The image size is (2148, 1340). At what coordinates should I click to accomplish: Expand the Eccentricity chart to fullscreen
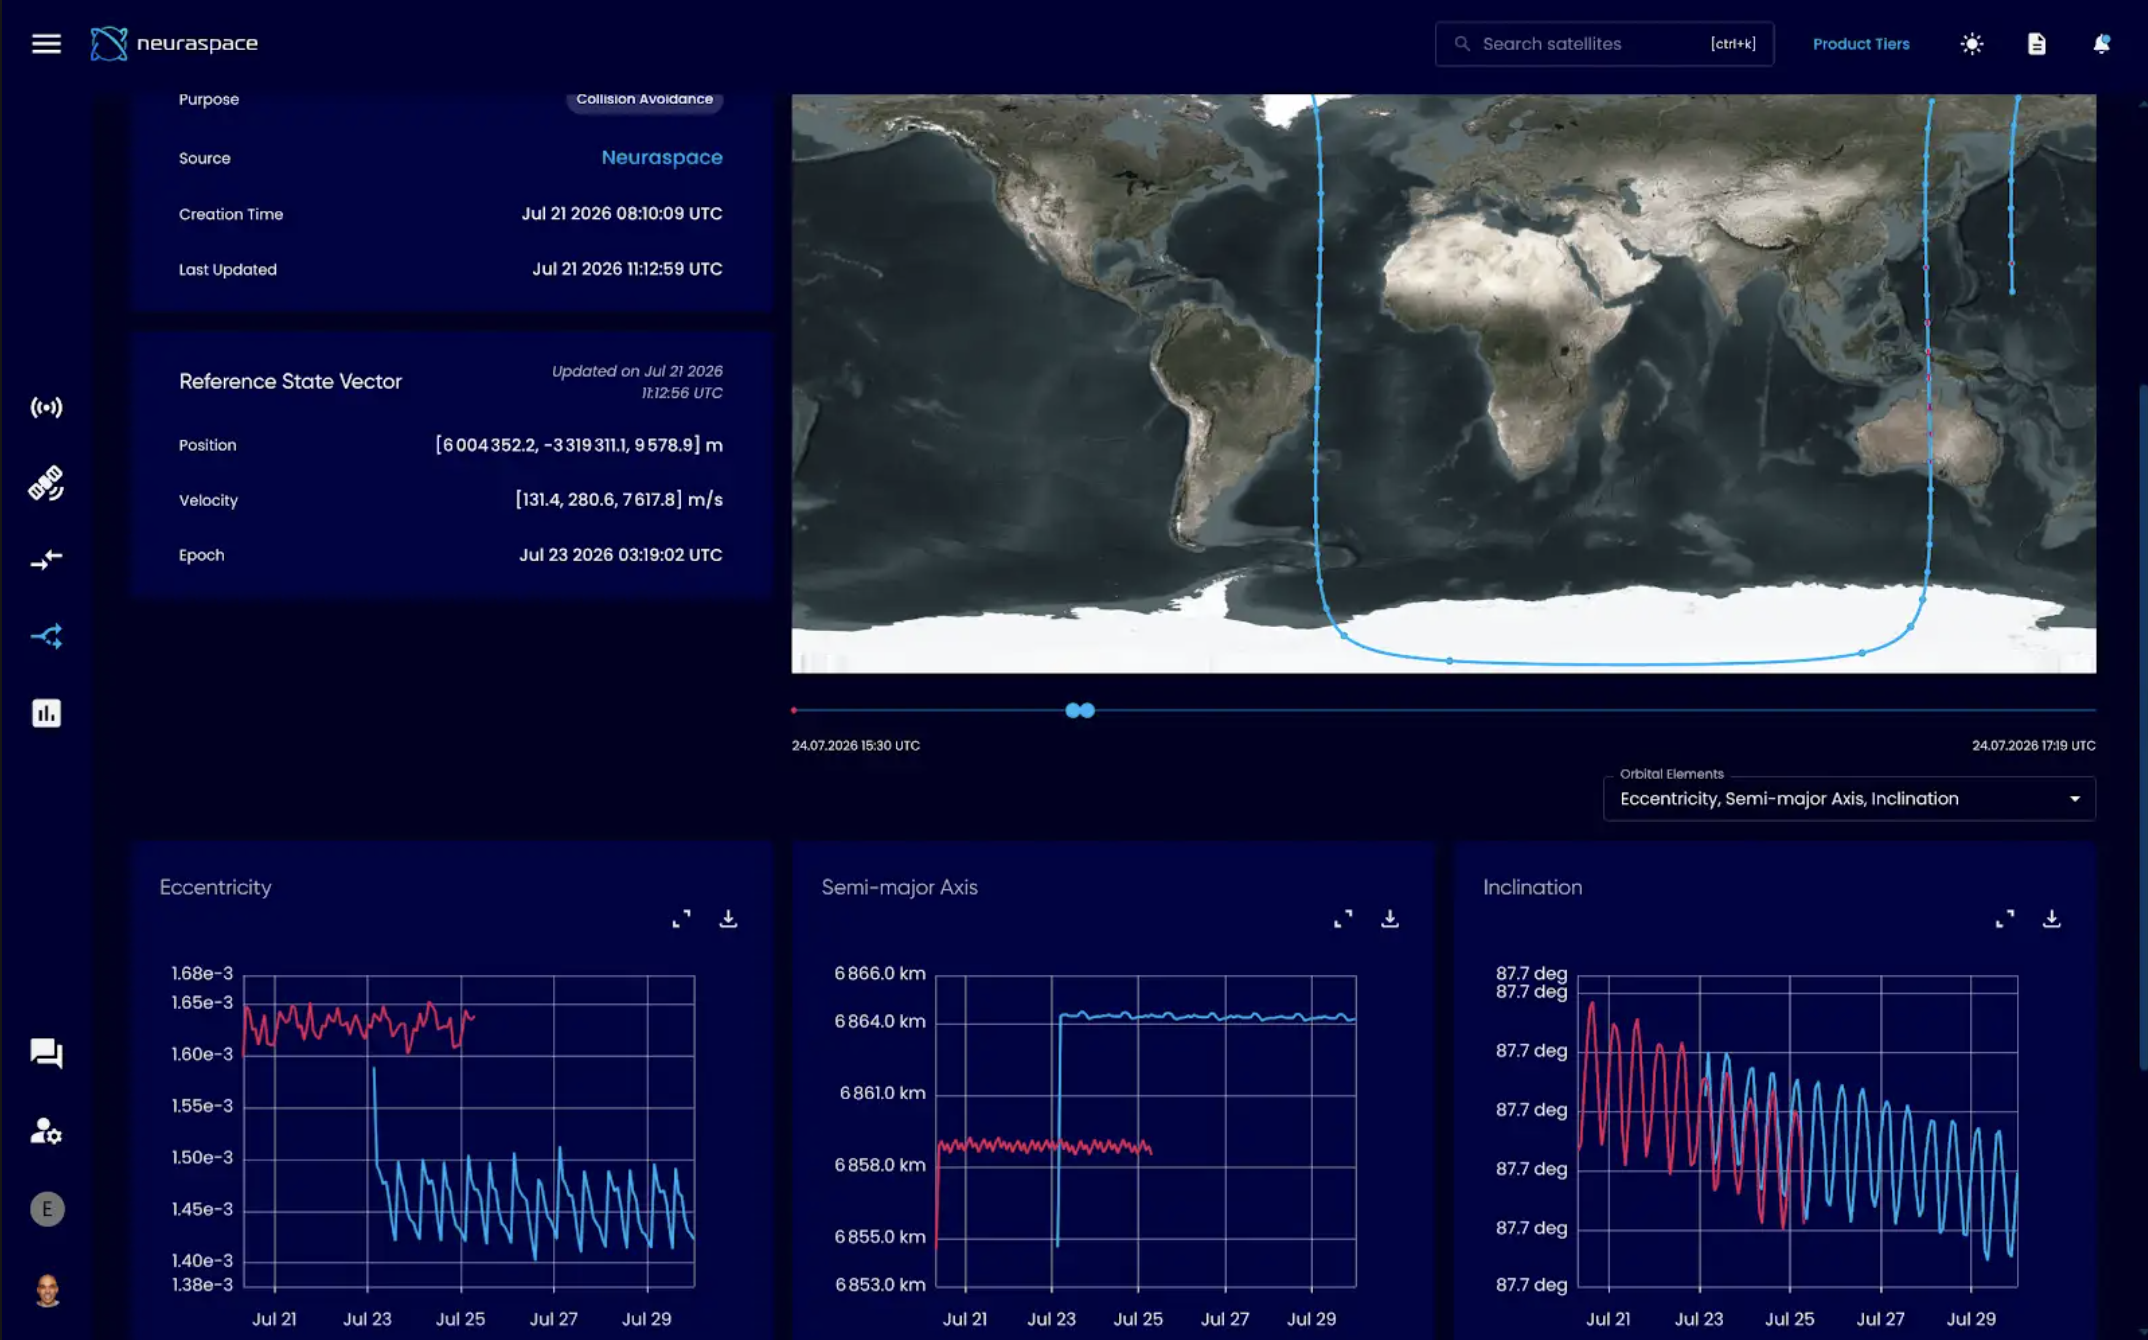pyautogui.click(x=681, y=919)
